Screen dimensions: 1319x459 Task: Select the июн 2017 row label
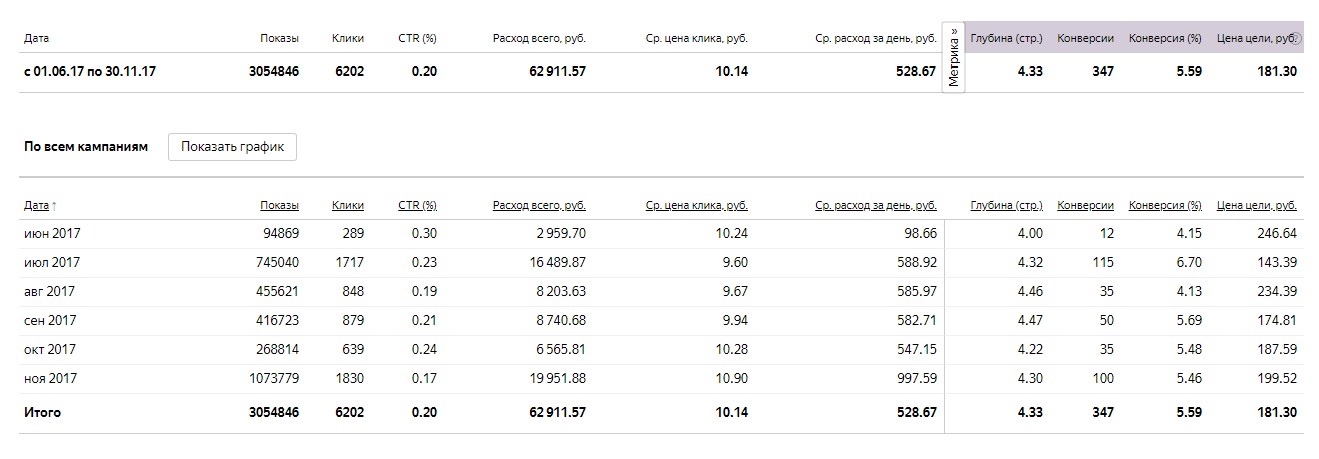click(51, 233)
